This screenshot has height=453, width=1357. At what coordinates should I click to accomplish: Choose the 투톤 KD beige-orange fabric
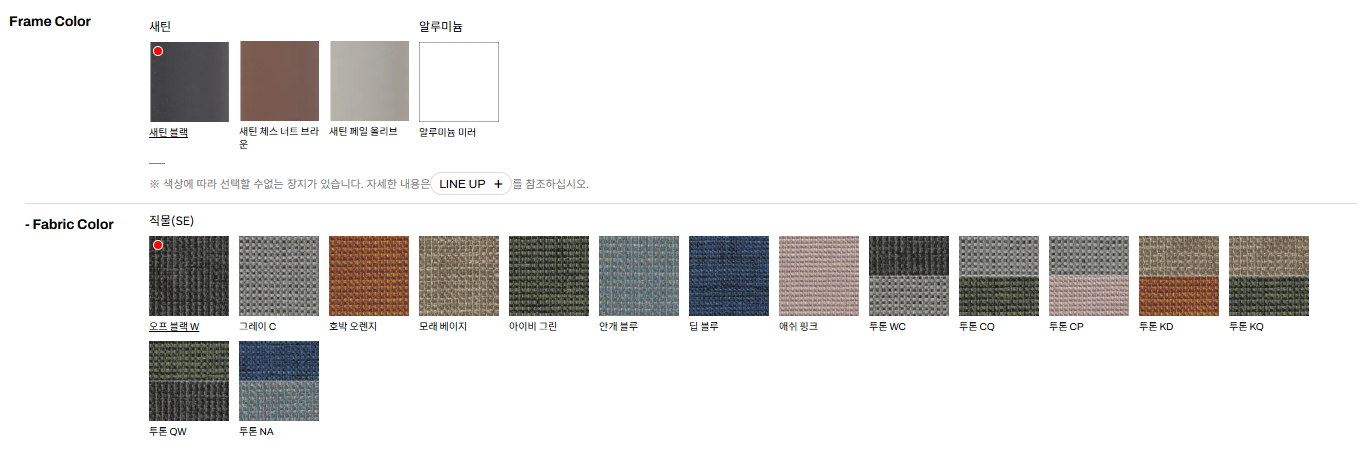pyautogui.click(x=1179, y=276)
